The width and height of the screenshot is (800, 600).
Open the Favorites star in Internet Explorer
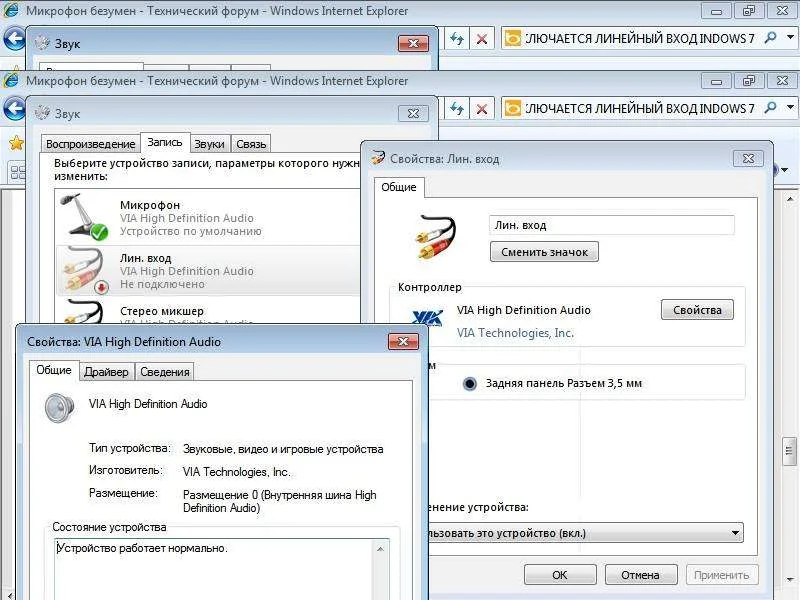16,143
